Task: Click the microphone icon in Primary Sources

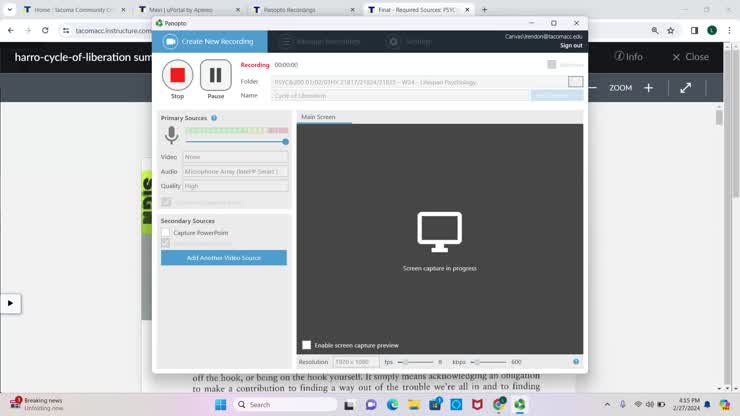Action: coord(171,136)
